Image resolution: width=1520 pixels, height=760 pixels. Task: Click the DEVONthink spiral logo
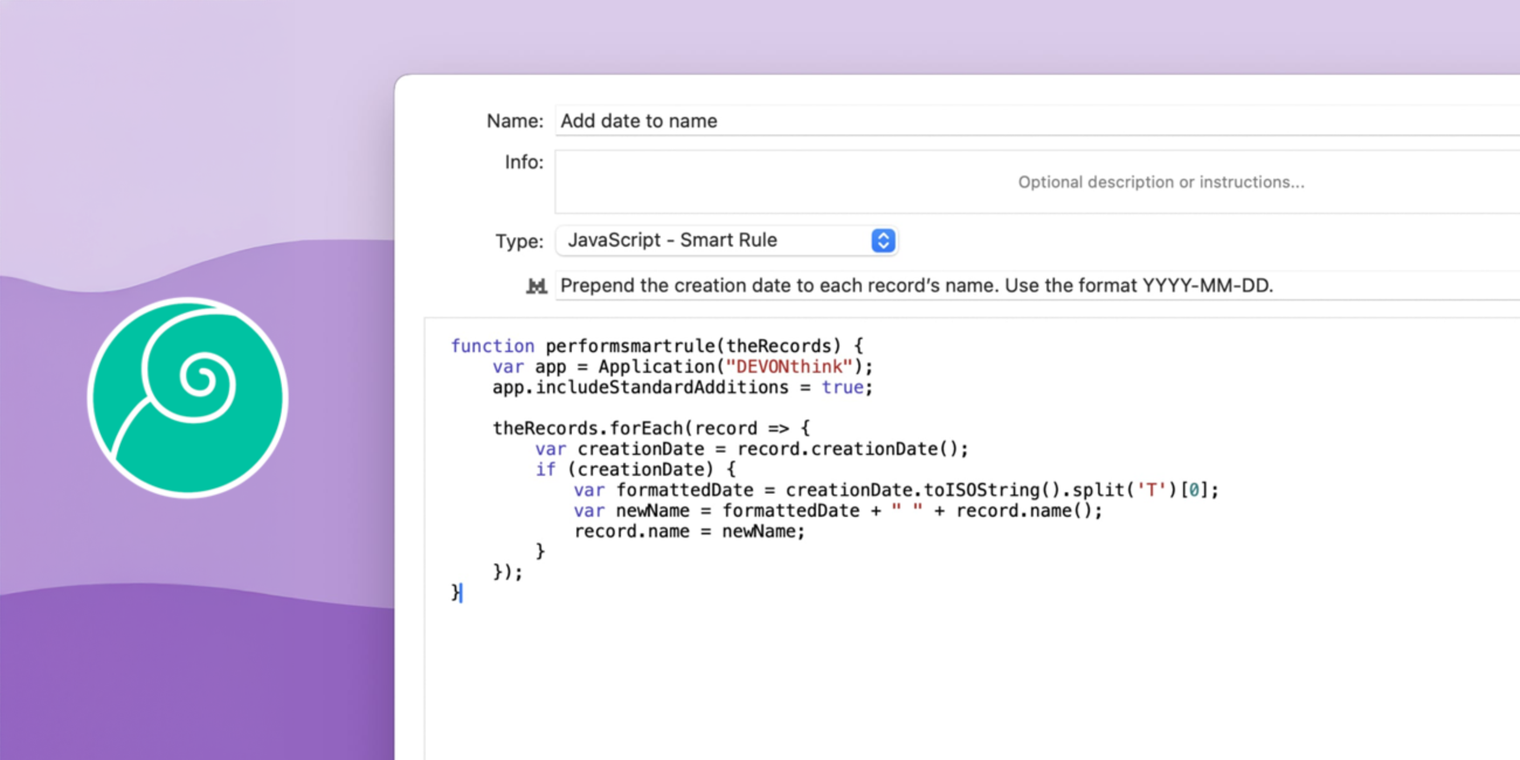coord(188,397)
